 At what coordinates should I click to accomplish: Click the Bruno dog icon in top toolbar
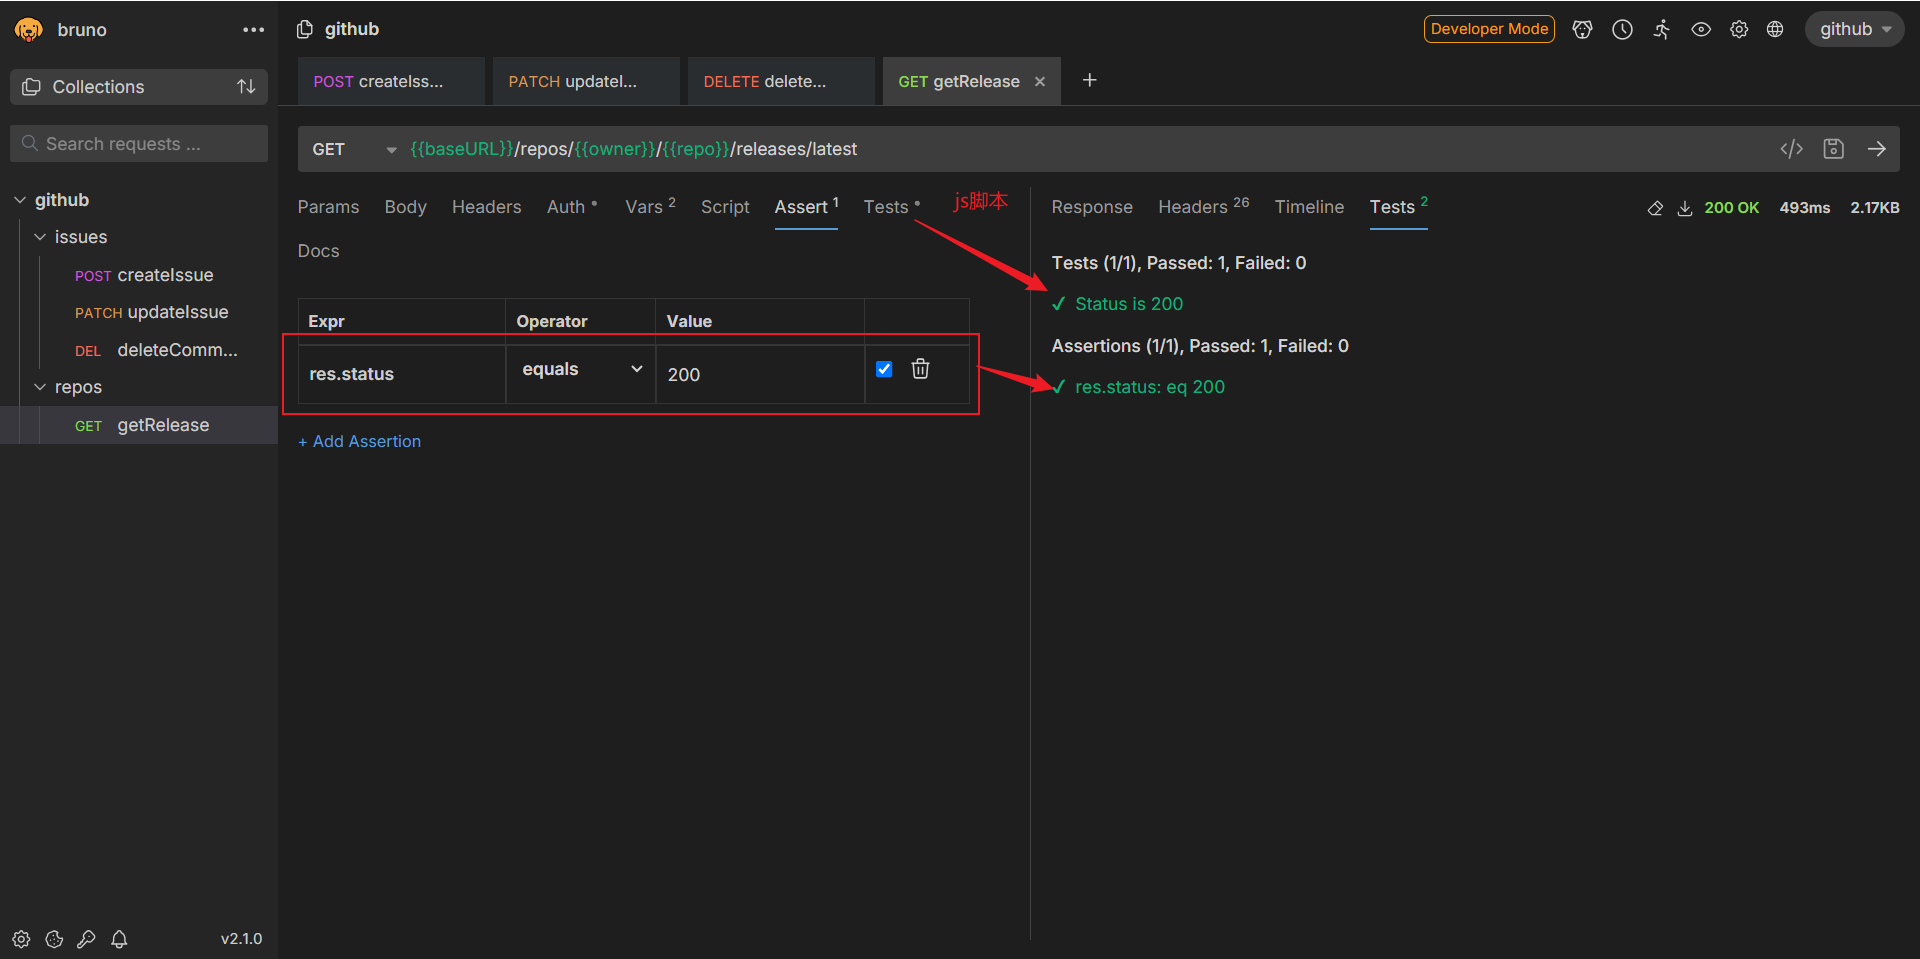1582,29
